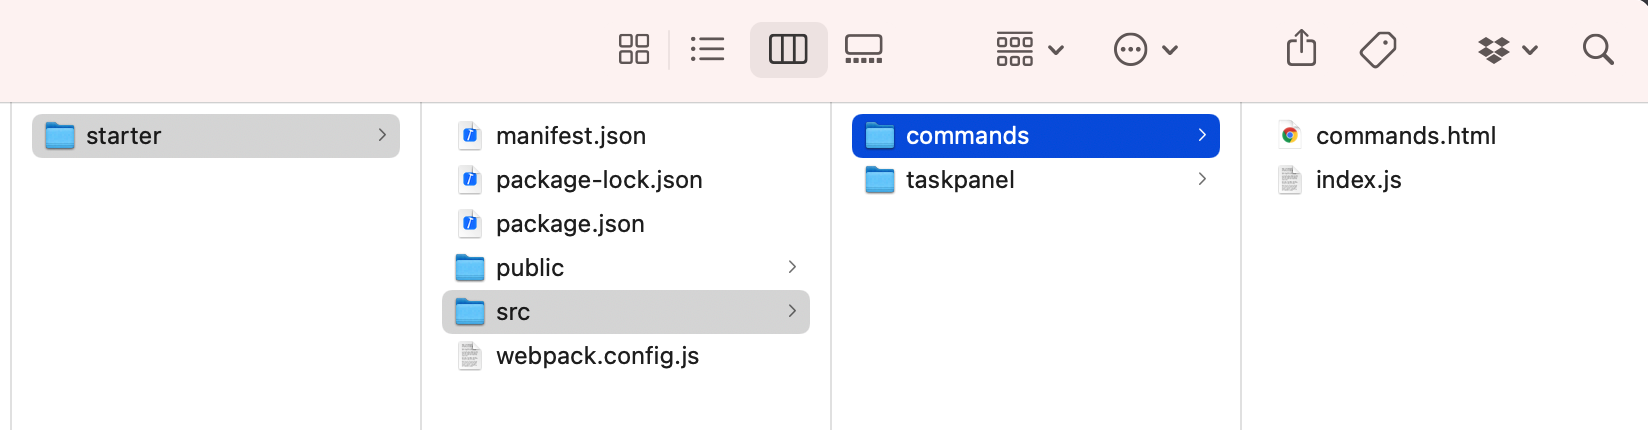Image resolution: width=1648 pixels, height=430 pixels.
Task: Click the Share icon
Action: (x=1301, y=49)
